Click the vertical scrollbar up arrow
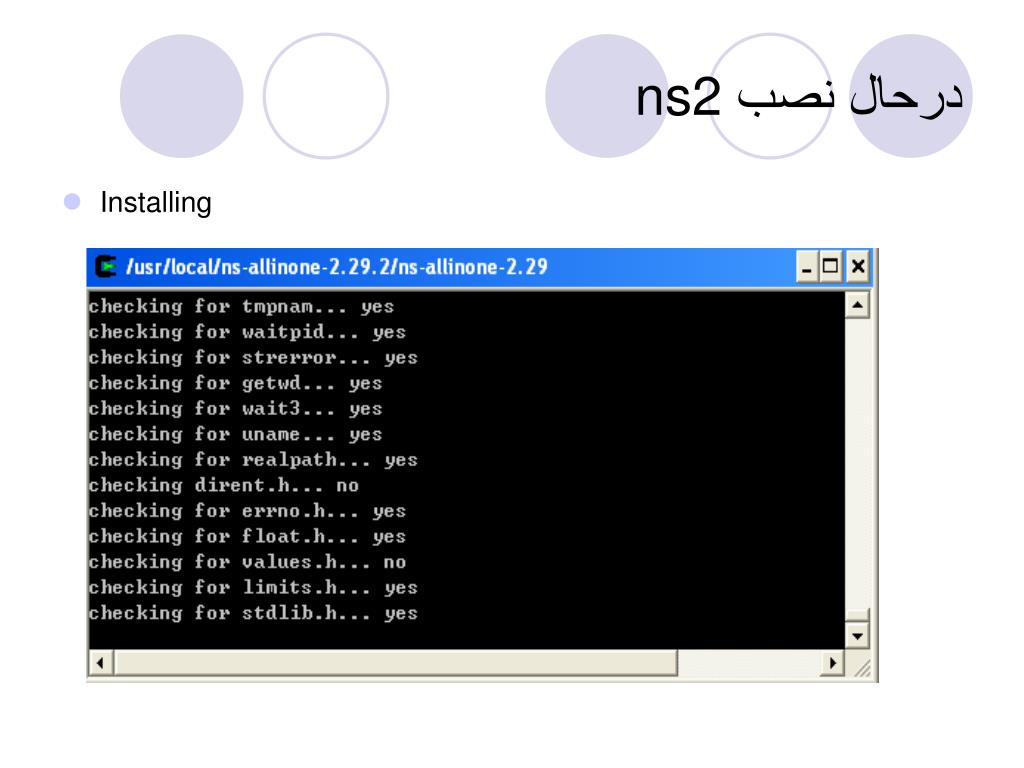Viewport: 1024px width, 768px height. point(857,305)
